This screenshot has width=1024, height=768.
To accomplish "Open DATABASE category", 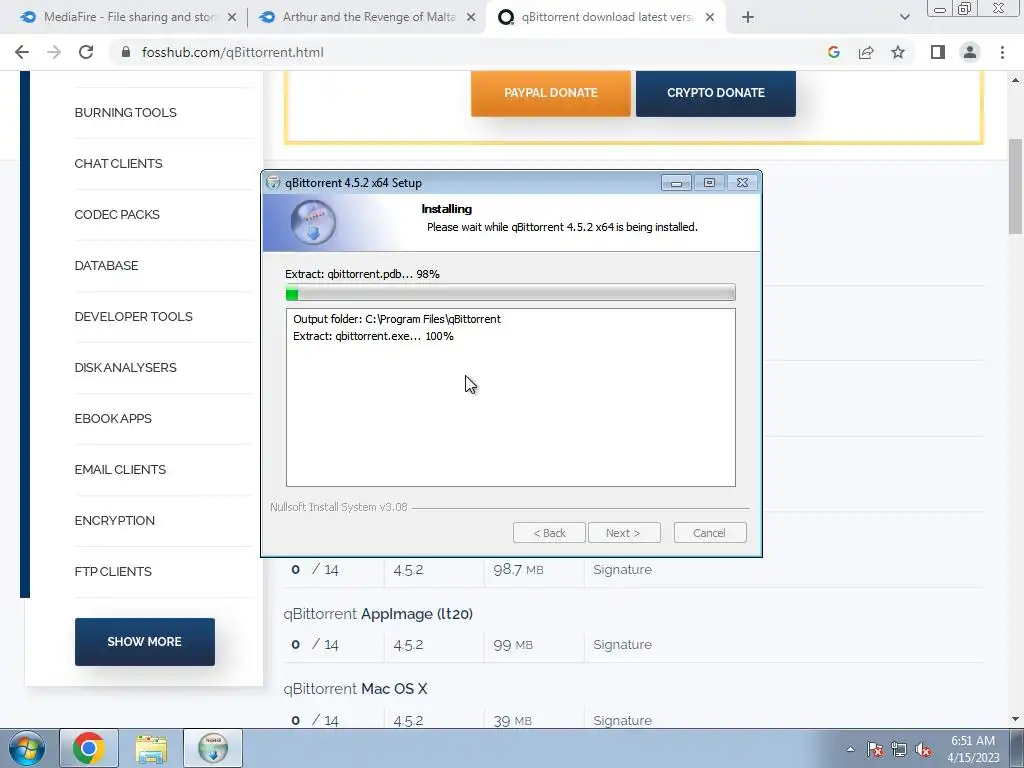I will click(x=106, y=265).
